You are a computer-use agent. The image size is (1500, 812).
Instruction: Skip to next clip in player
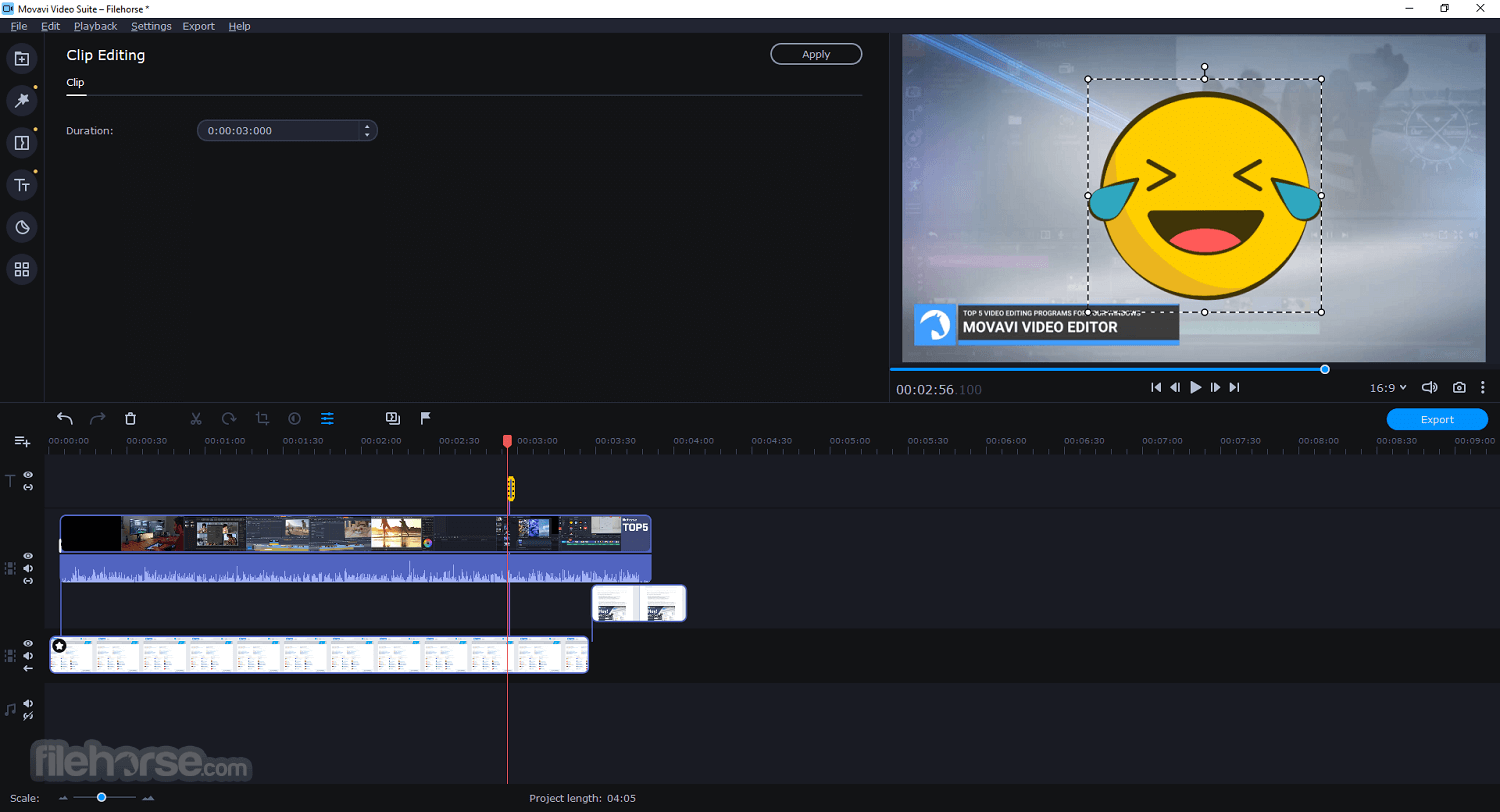point(1234,387)
